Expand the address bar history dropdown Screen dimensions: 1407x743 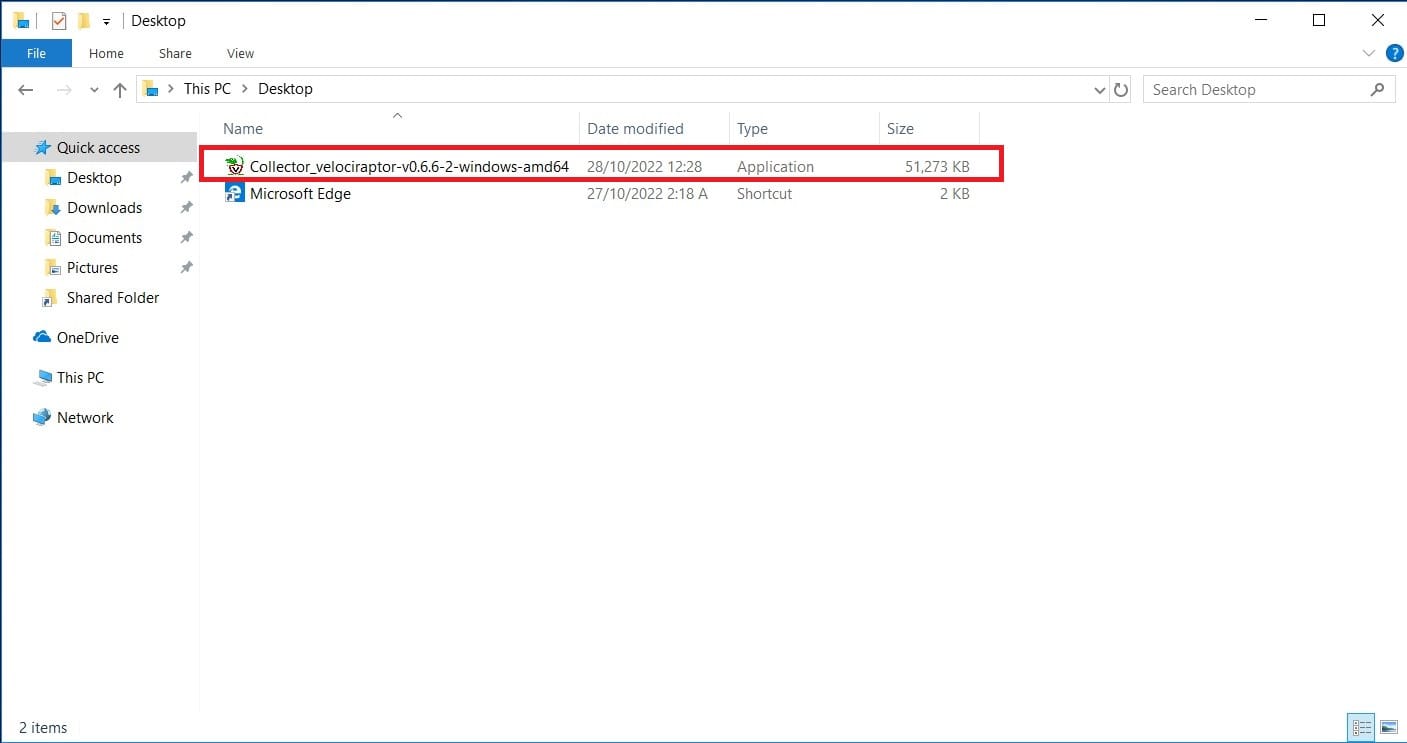tap(1101, 90)
